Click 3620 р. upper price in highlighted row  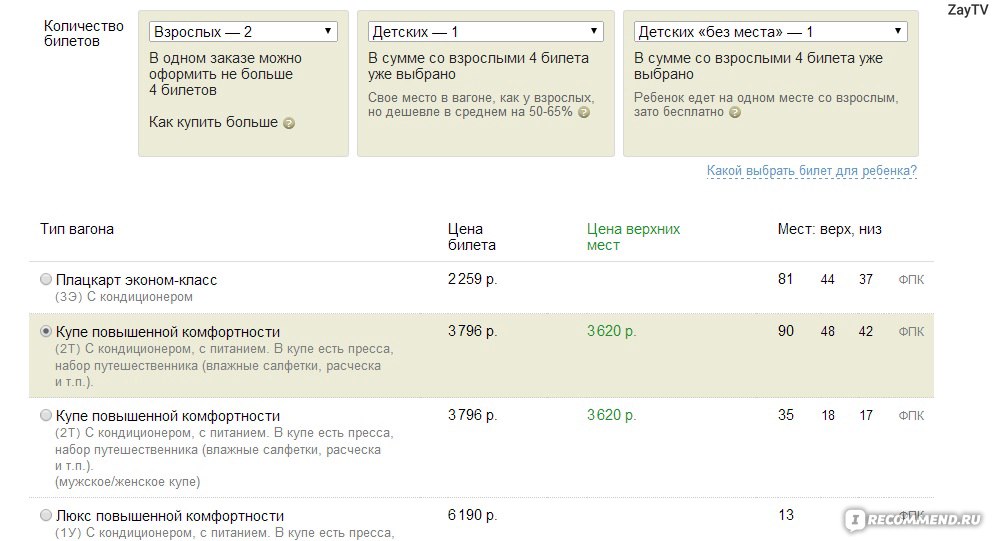(611, 331)
